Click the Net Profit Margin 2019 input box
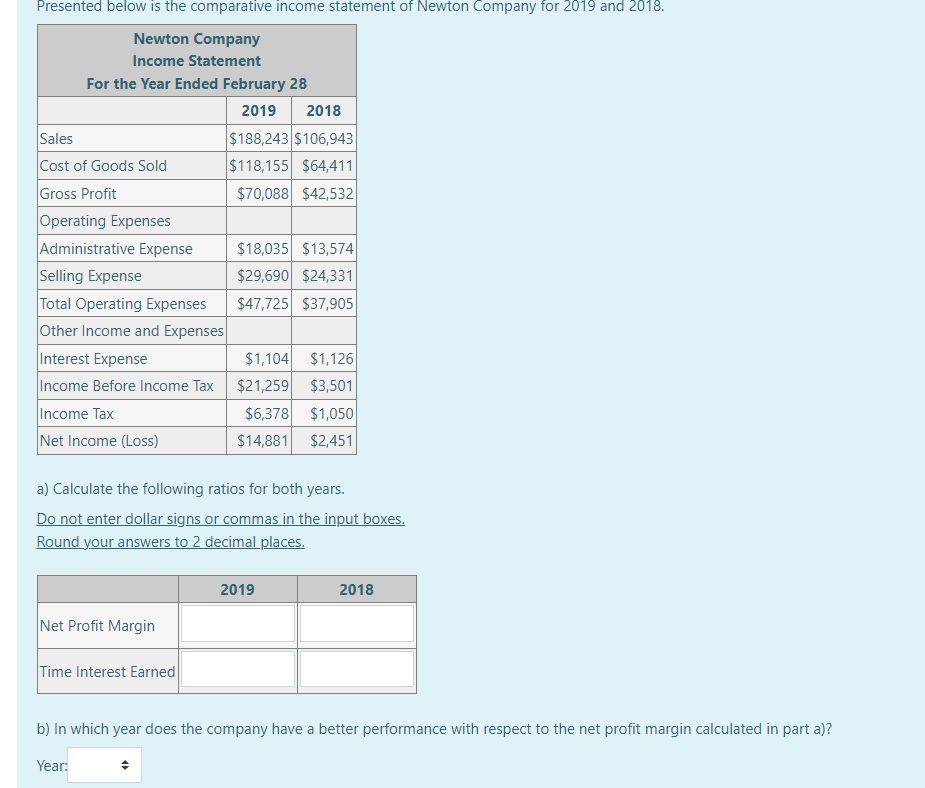Image resolution: width=925 pixels, height=788 pixels. [x=237, y=622]
